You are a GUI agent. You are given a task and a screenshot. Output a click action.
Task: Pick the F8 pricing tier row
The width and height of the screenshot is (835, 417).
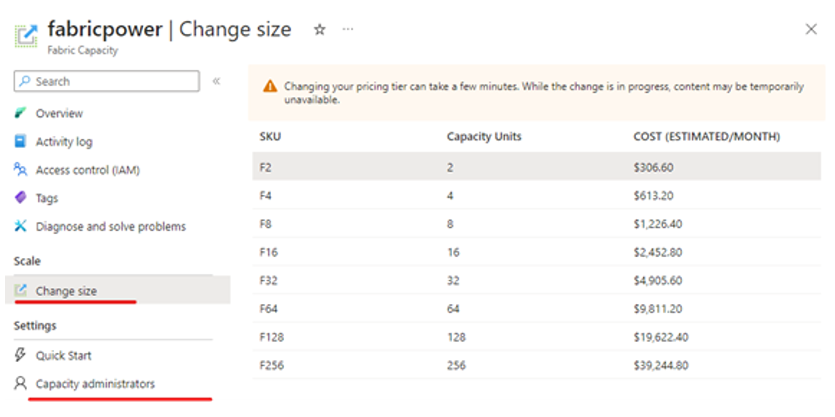(x=536, y=224)
